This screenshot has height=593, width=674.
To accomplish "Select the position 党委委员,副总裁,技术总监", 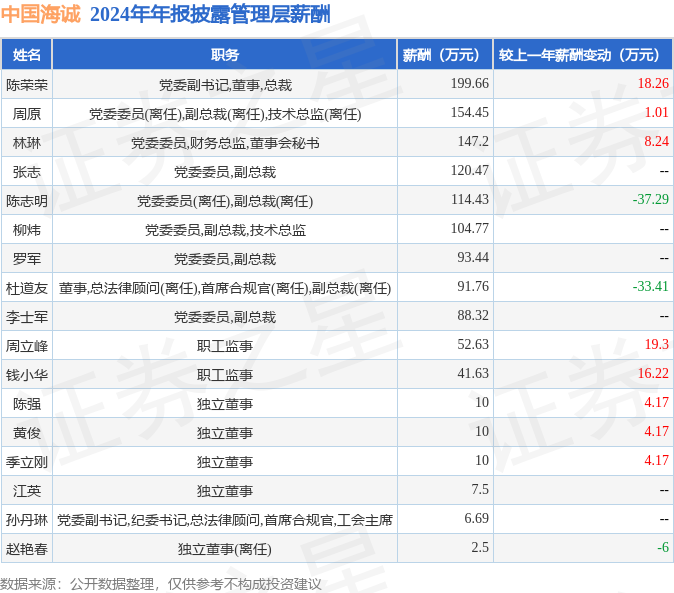I will coord(225,230).
